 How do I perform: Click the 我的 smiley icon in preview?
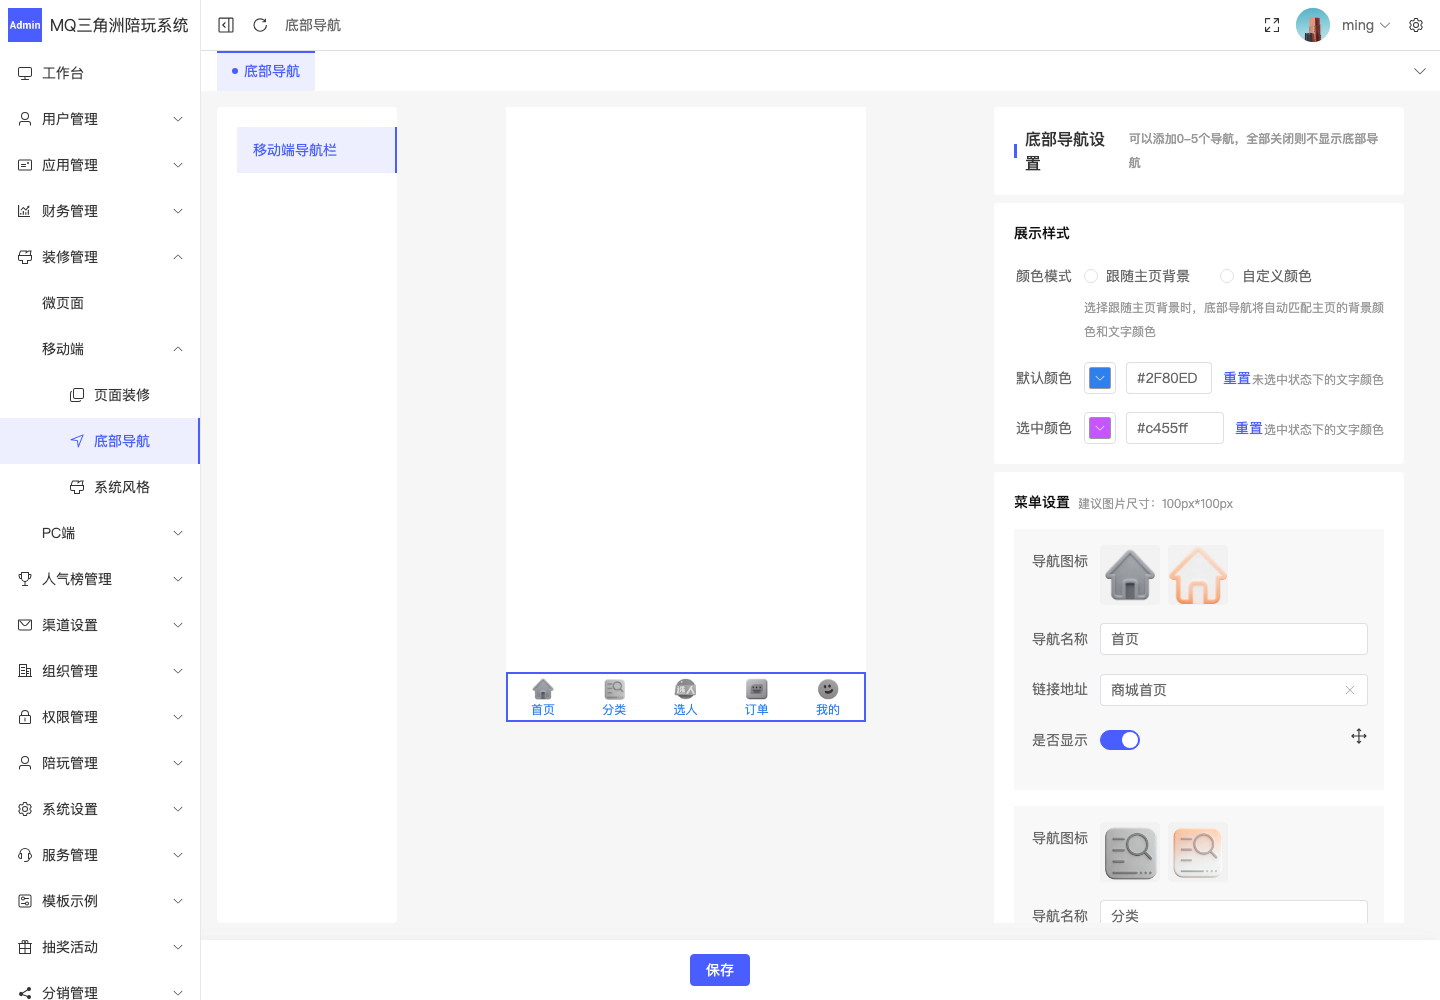coord(828,689)
